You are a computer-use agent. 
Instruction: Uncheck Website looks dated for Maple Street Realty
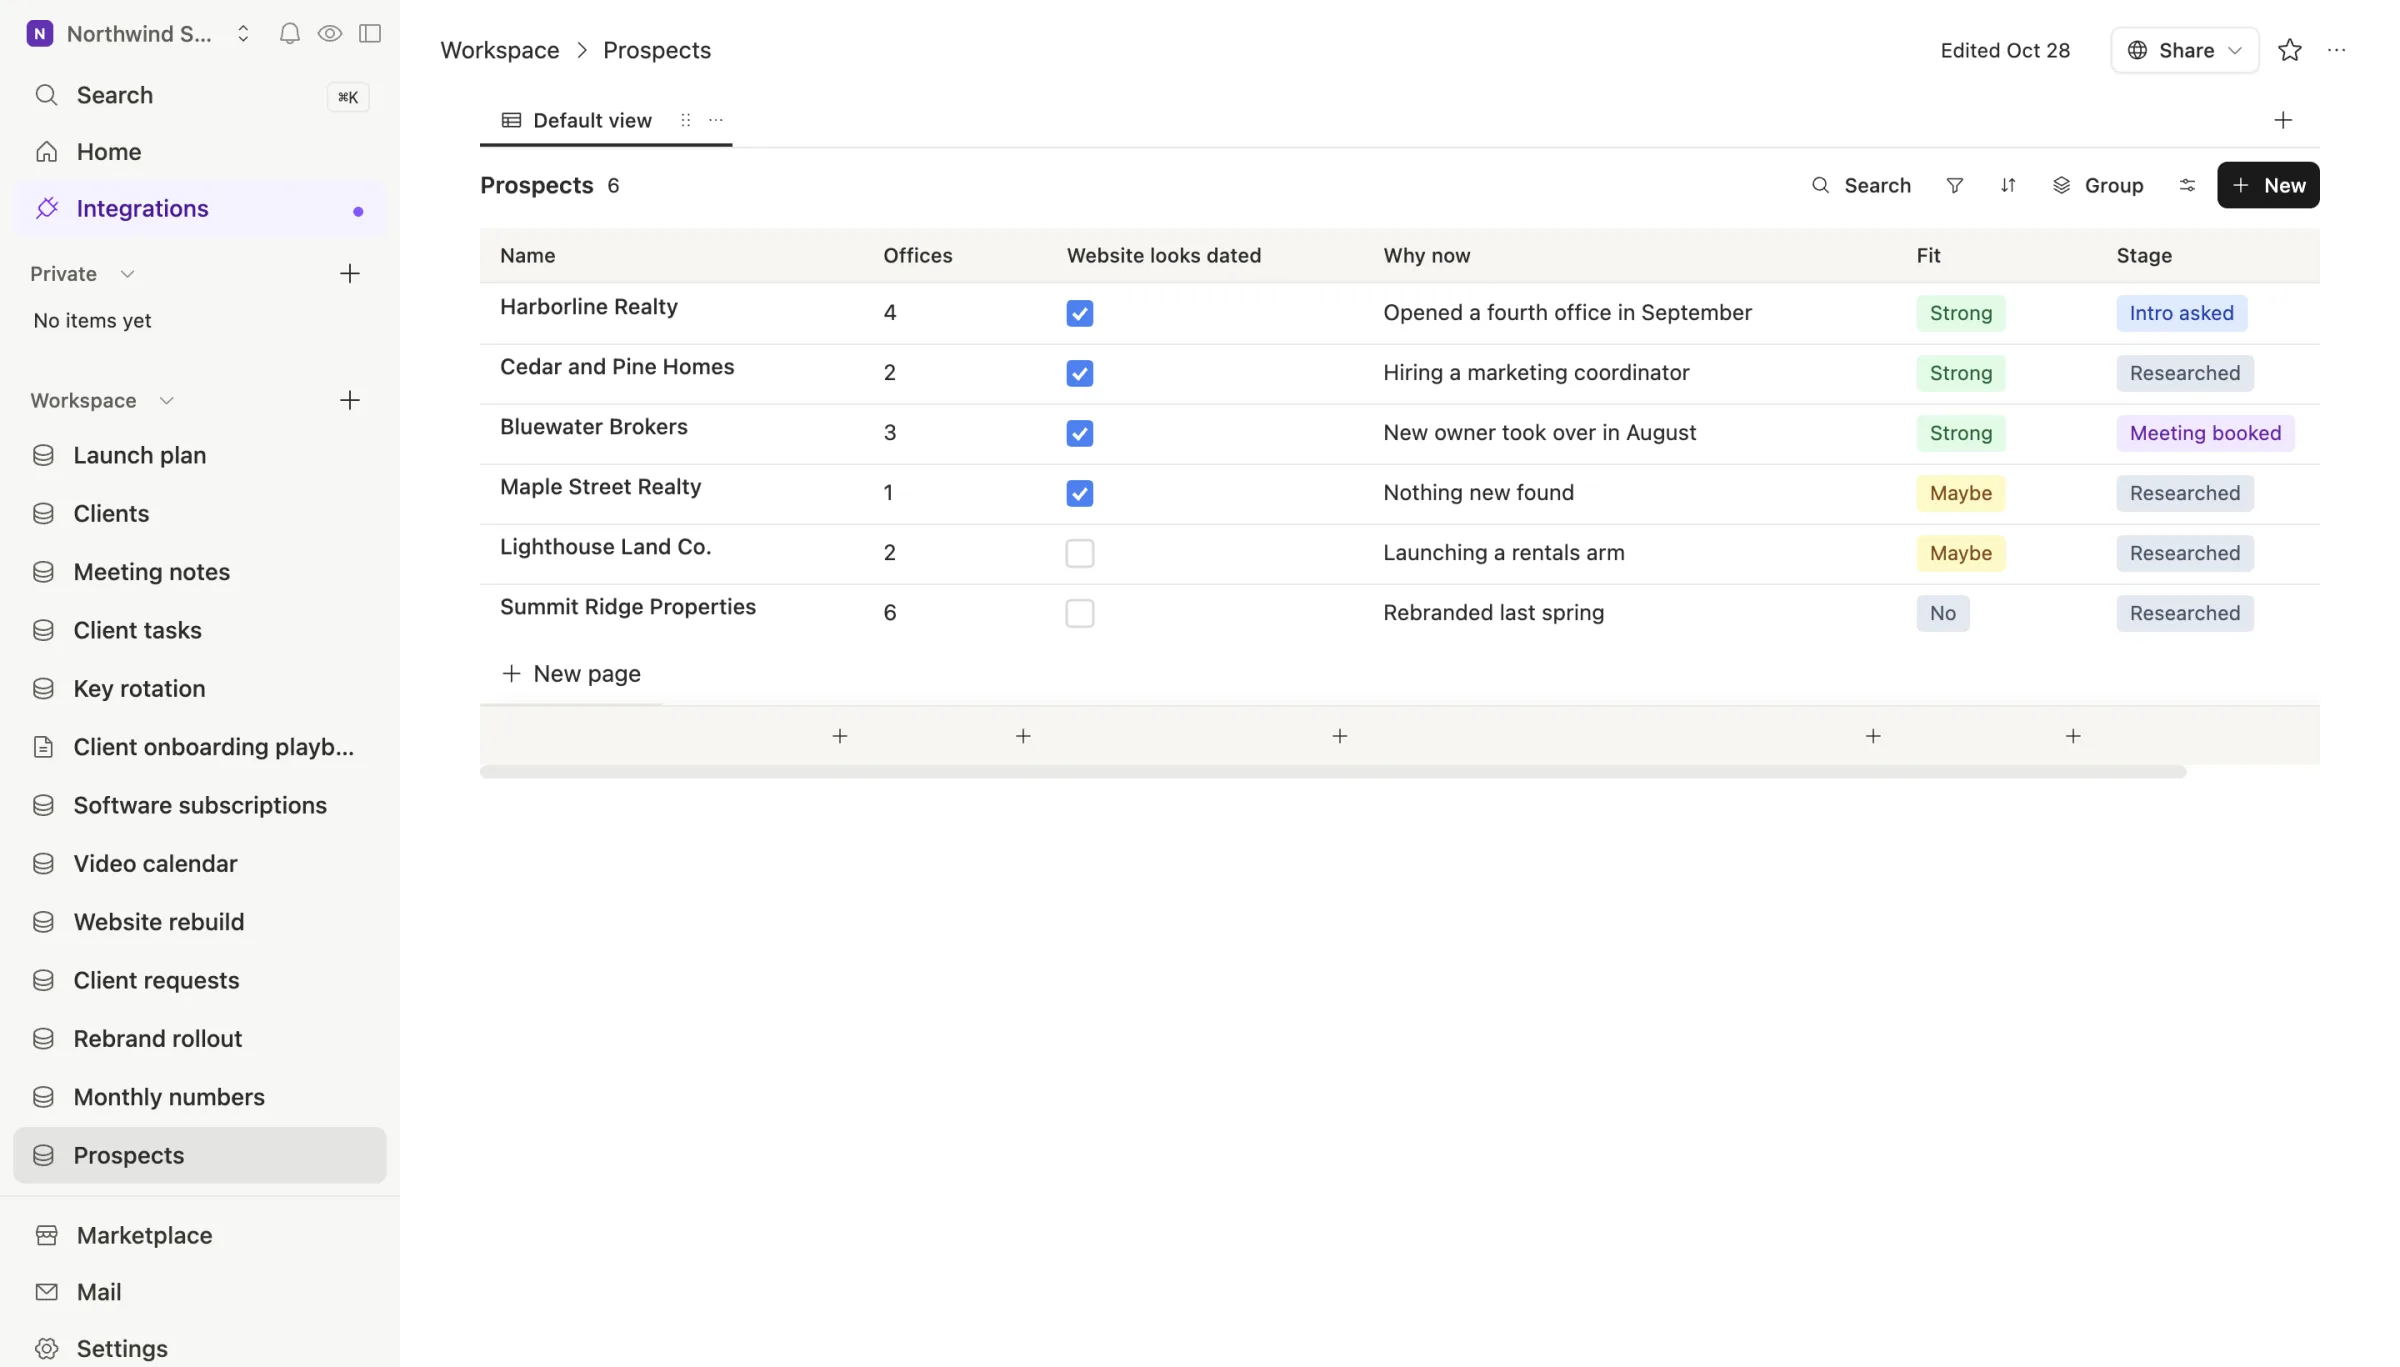click(1080, 494)
